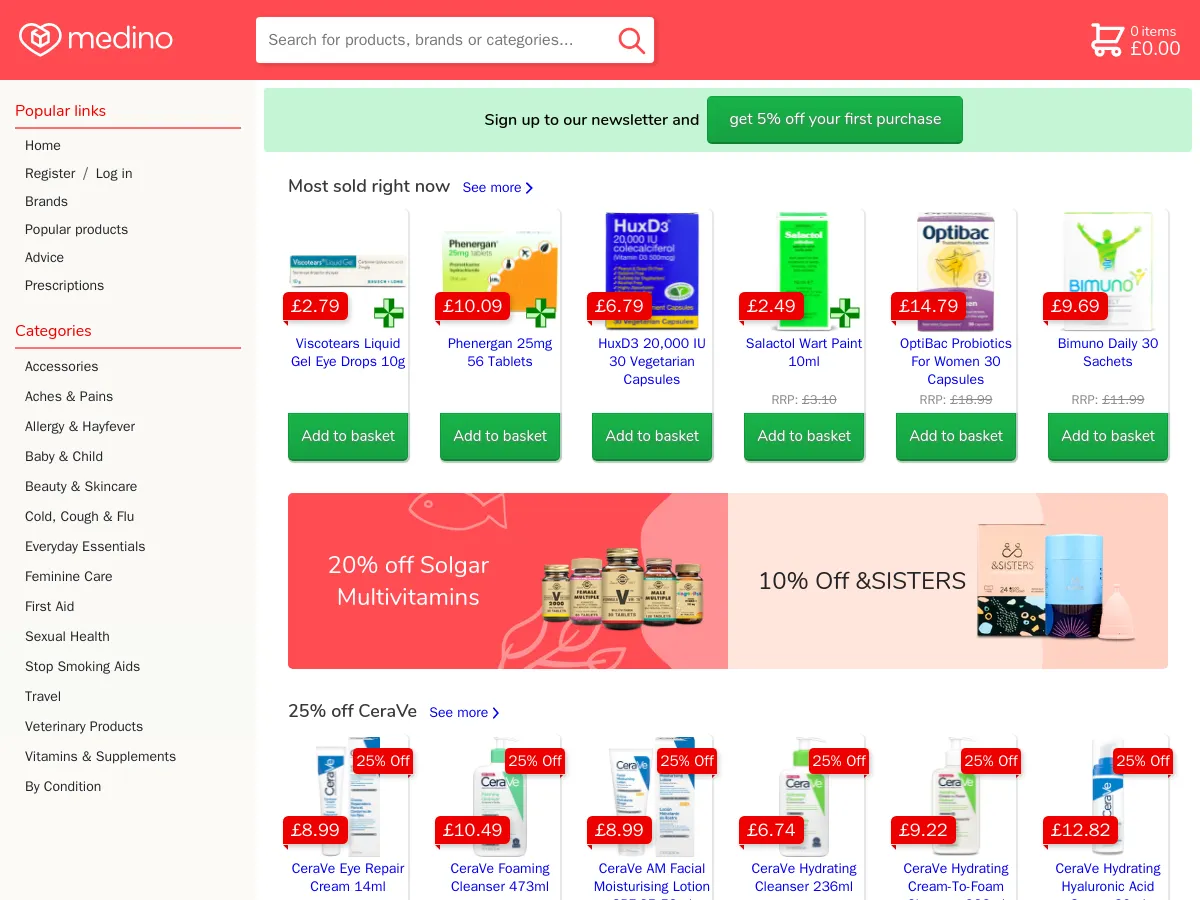Open Phenergan 25mg 56 Tablets link
The image size is (1200, 900).
coord(500,352)
